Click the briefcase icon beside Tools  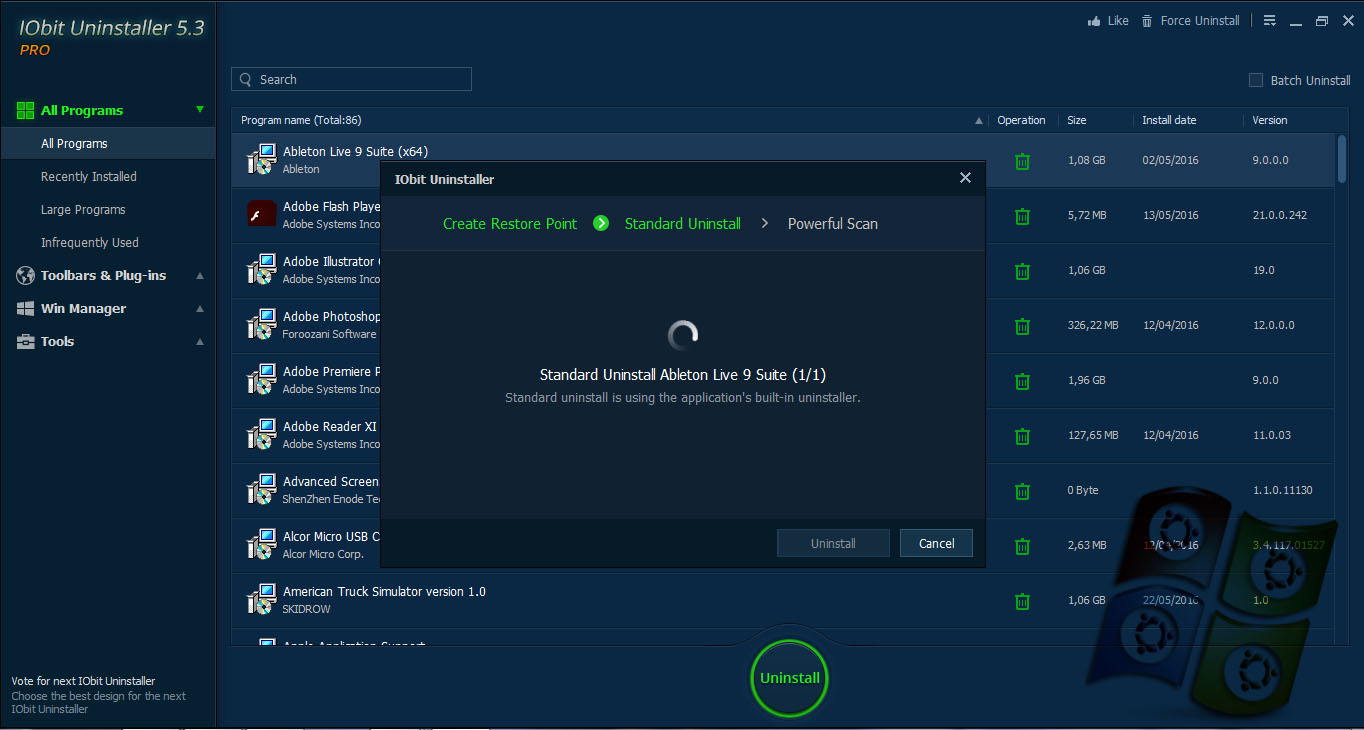pos(25,342)
